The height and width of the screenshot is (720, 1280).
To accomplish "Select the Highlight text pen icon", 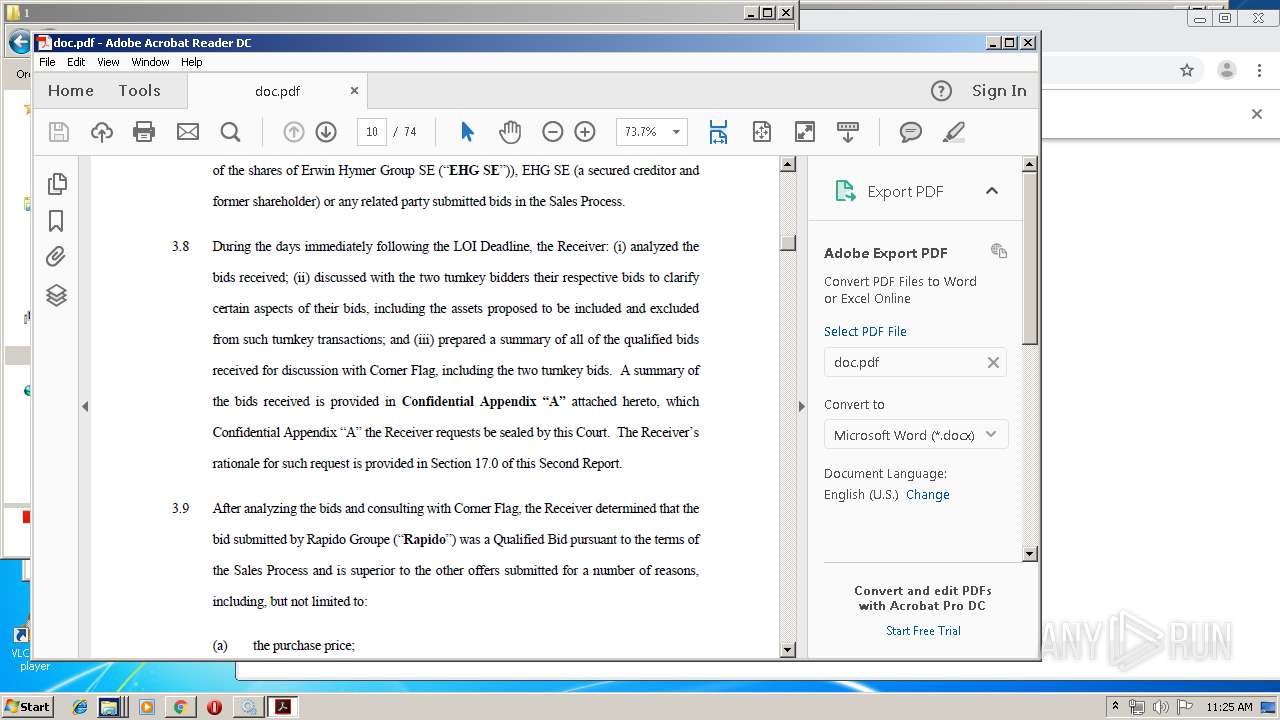I will tap(954, 132).
